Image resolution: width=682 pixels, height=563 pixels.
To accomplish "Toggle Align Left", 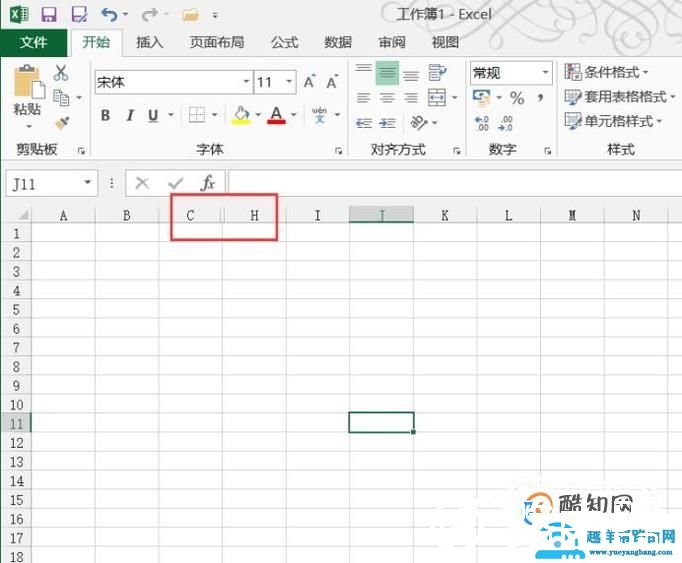I will pos(364,98).
